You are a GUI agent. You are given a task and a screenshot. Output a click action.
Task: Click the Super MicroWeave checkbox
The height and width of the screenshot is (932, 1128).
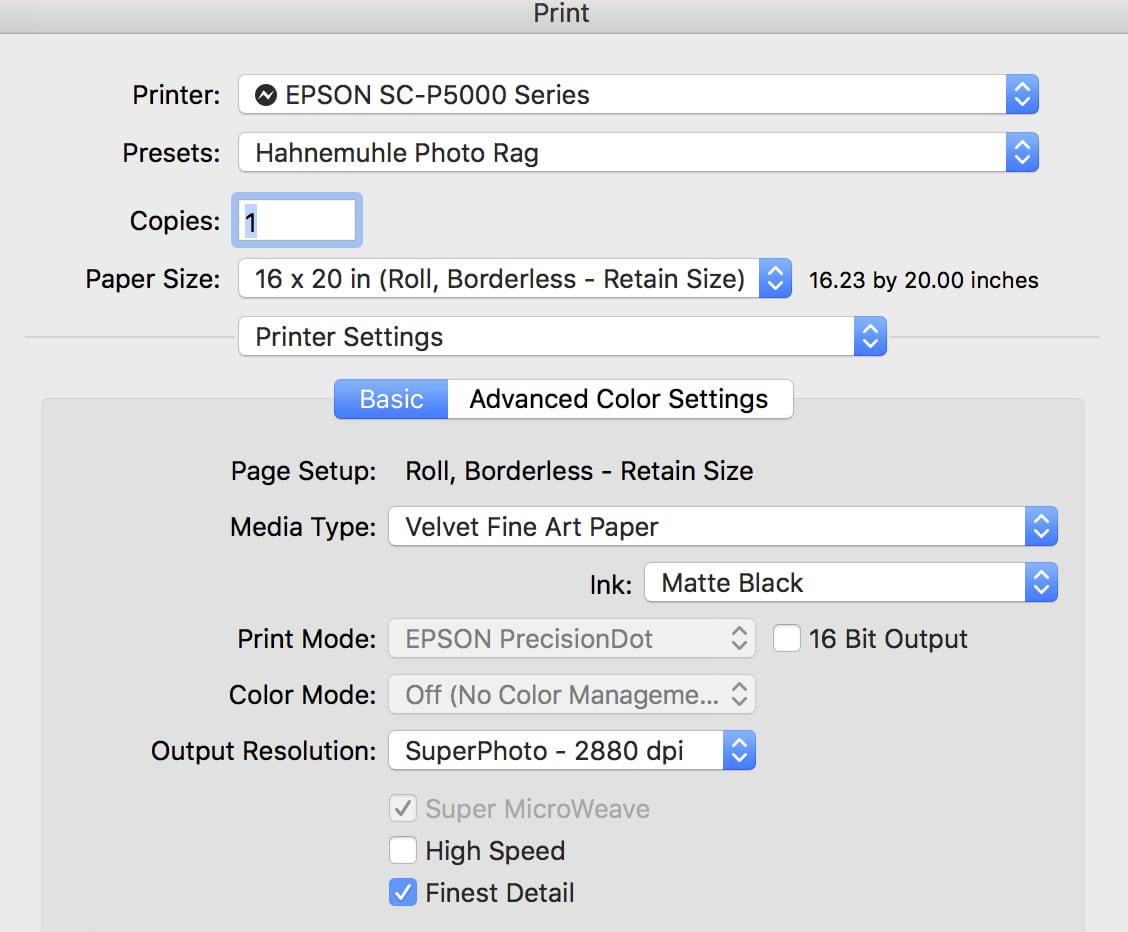coord(403,809)
